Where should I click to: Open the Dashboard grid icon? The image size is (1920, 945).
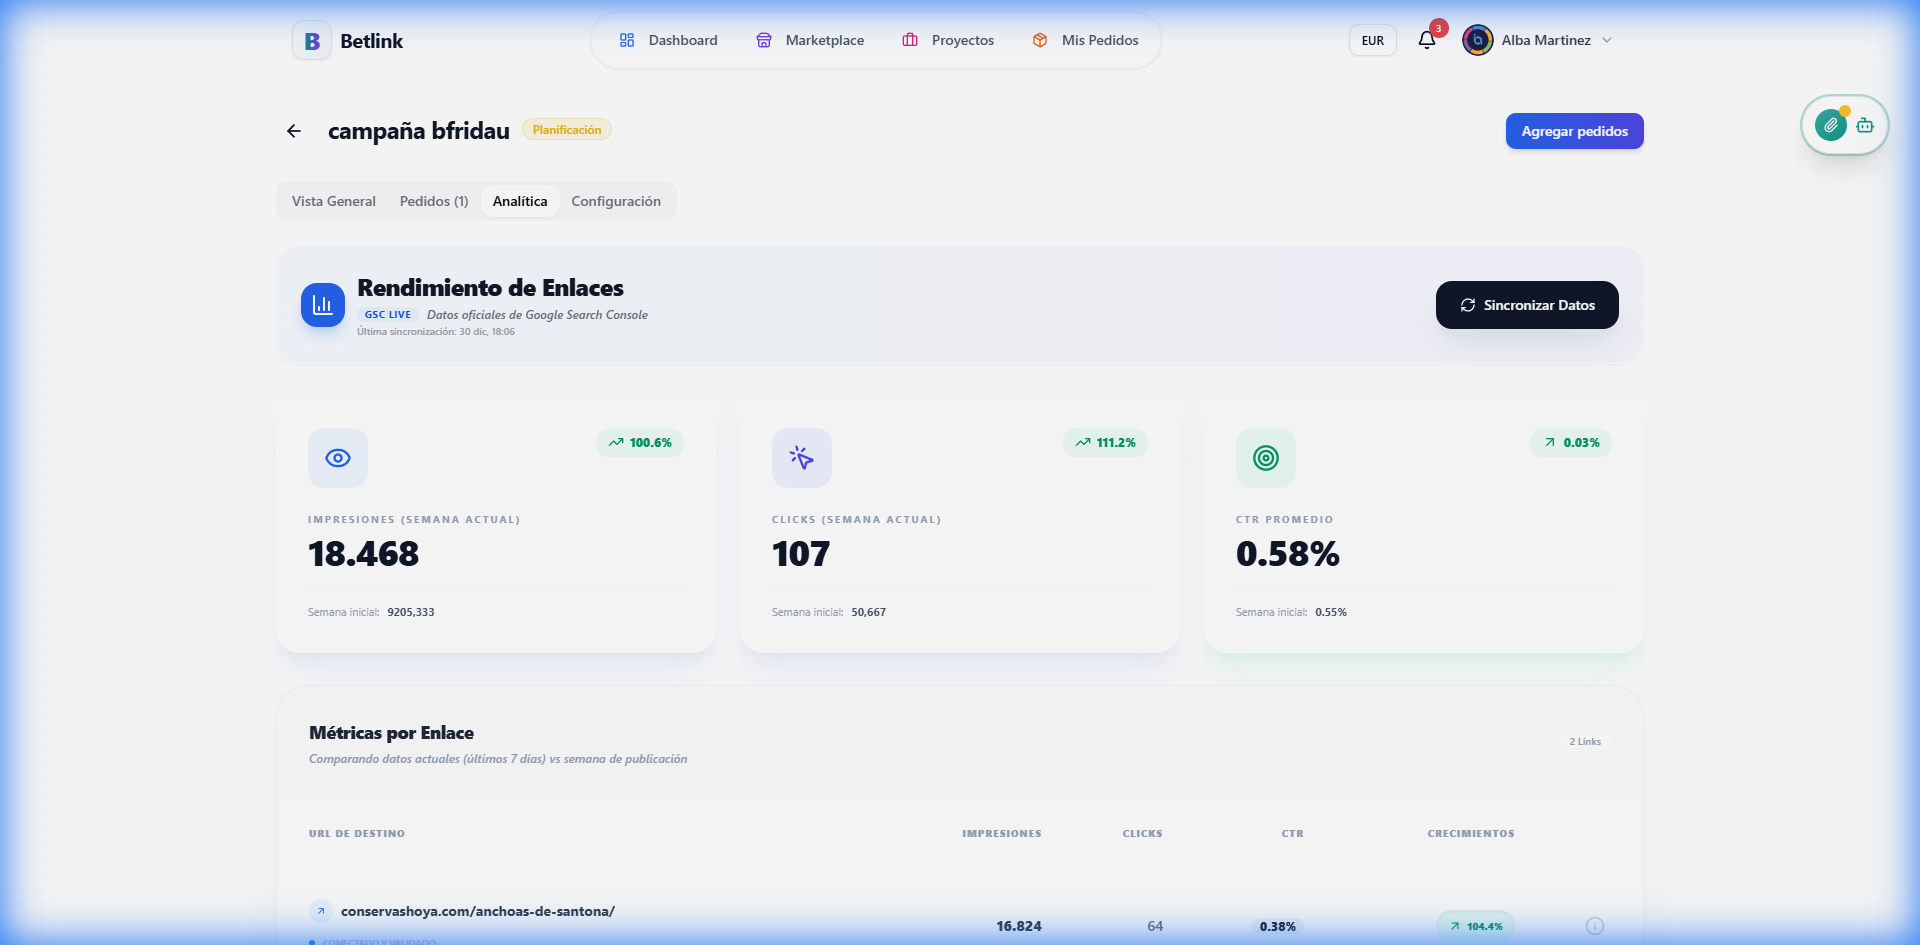627,40
